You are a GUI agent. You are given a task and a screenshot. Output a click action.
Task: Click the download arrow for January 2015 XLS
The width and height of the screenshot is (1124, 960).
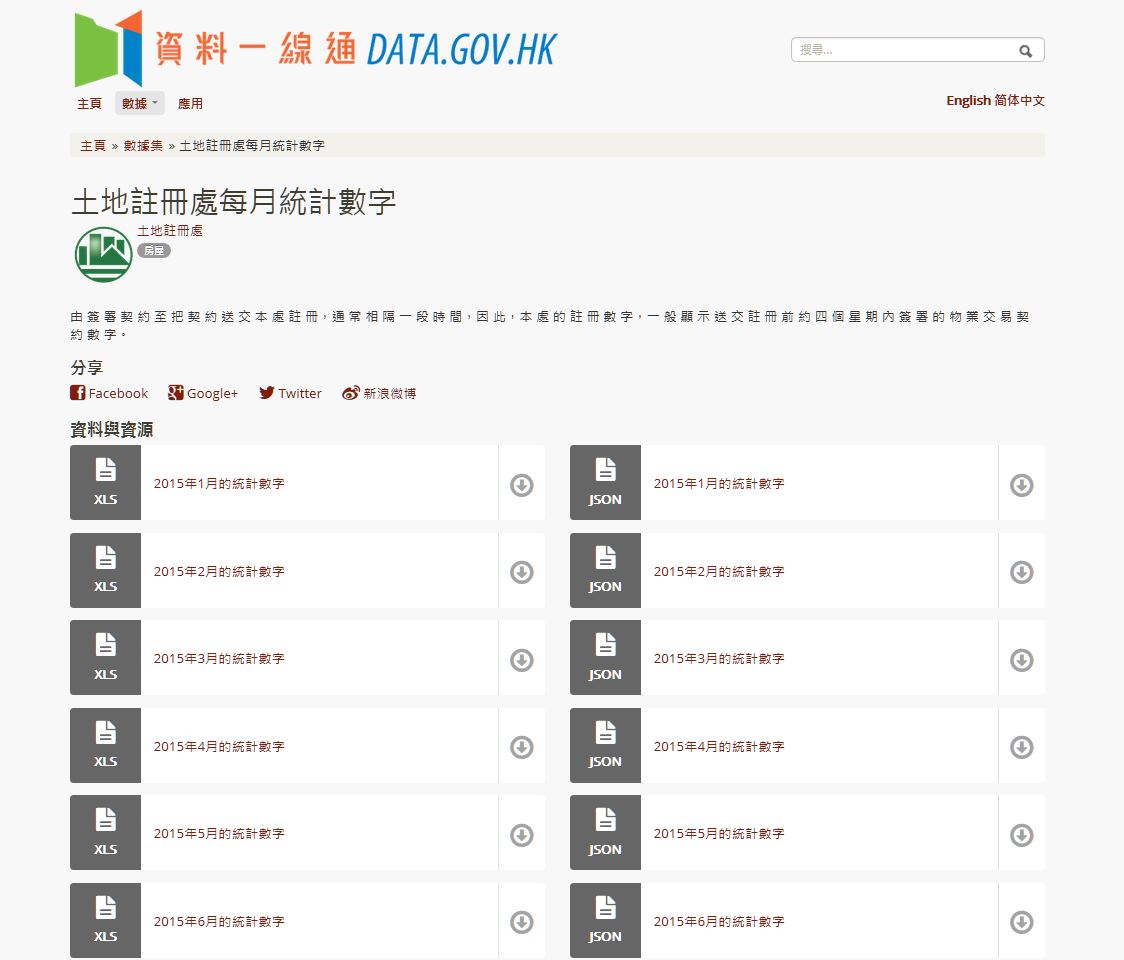click(521, 485)
